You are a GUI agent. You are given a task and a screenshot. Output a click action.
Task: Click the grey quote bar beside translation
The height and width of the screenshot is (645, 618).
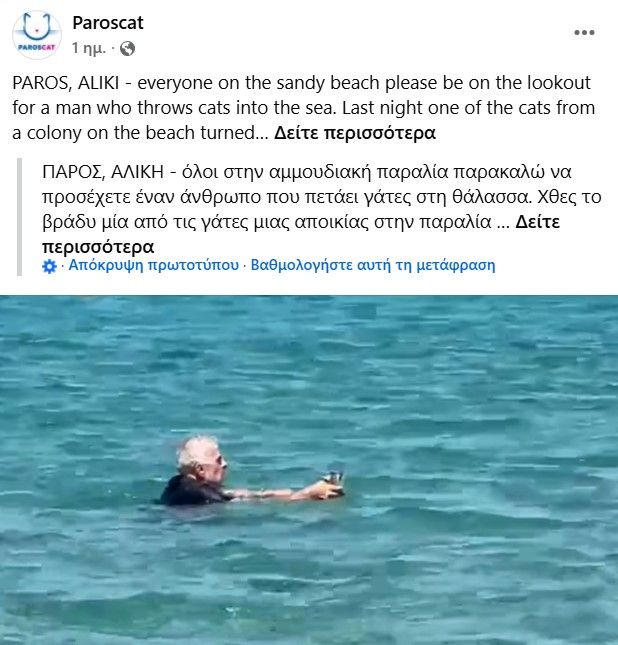(19, 216)
